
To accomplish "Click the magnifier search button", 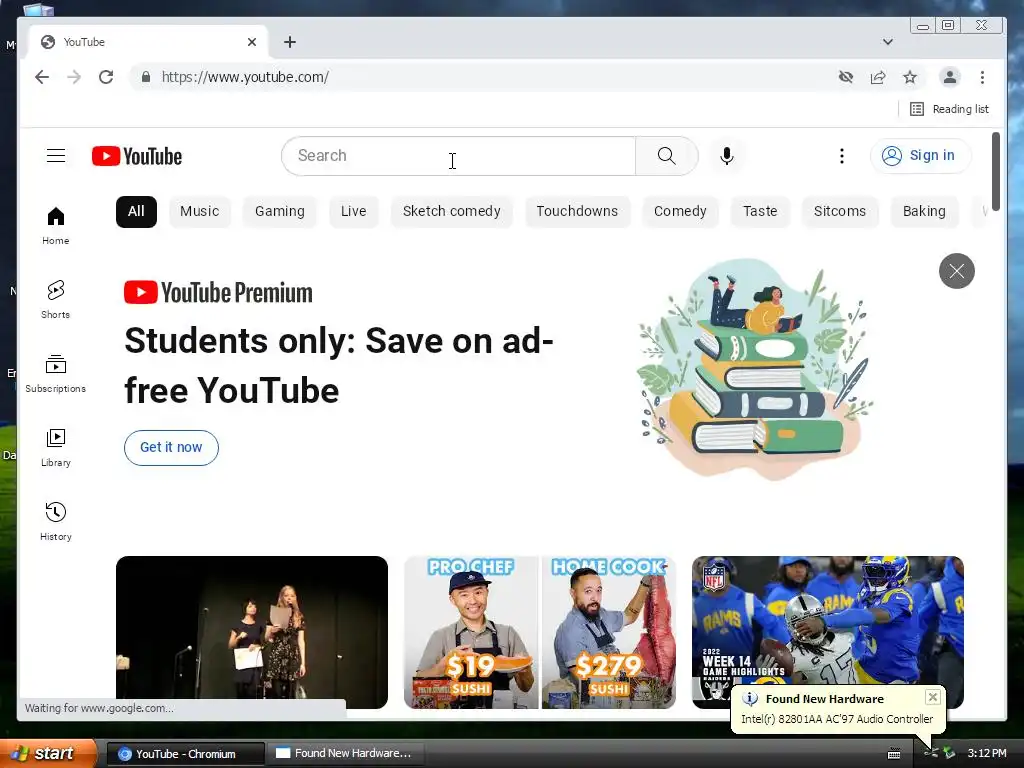I will (667, 156).
